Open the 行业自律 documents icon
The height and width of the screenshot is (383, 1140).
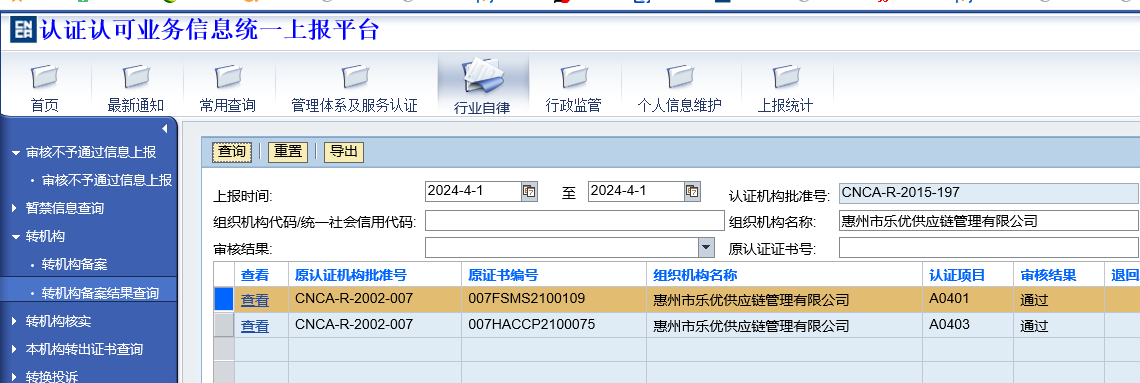[x=483, y=76]
